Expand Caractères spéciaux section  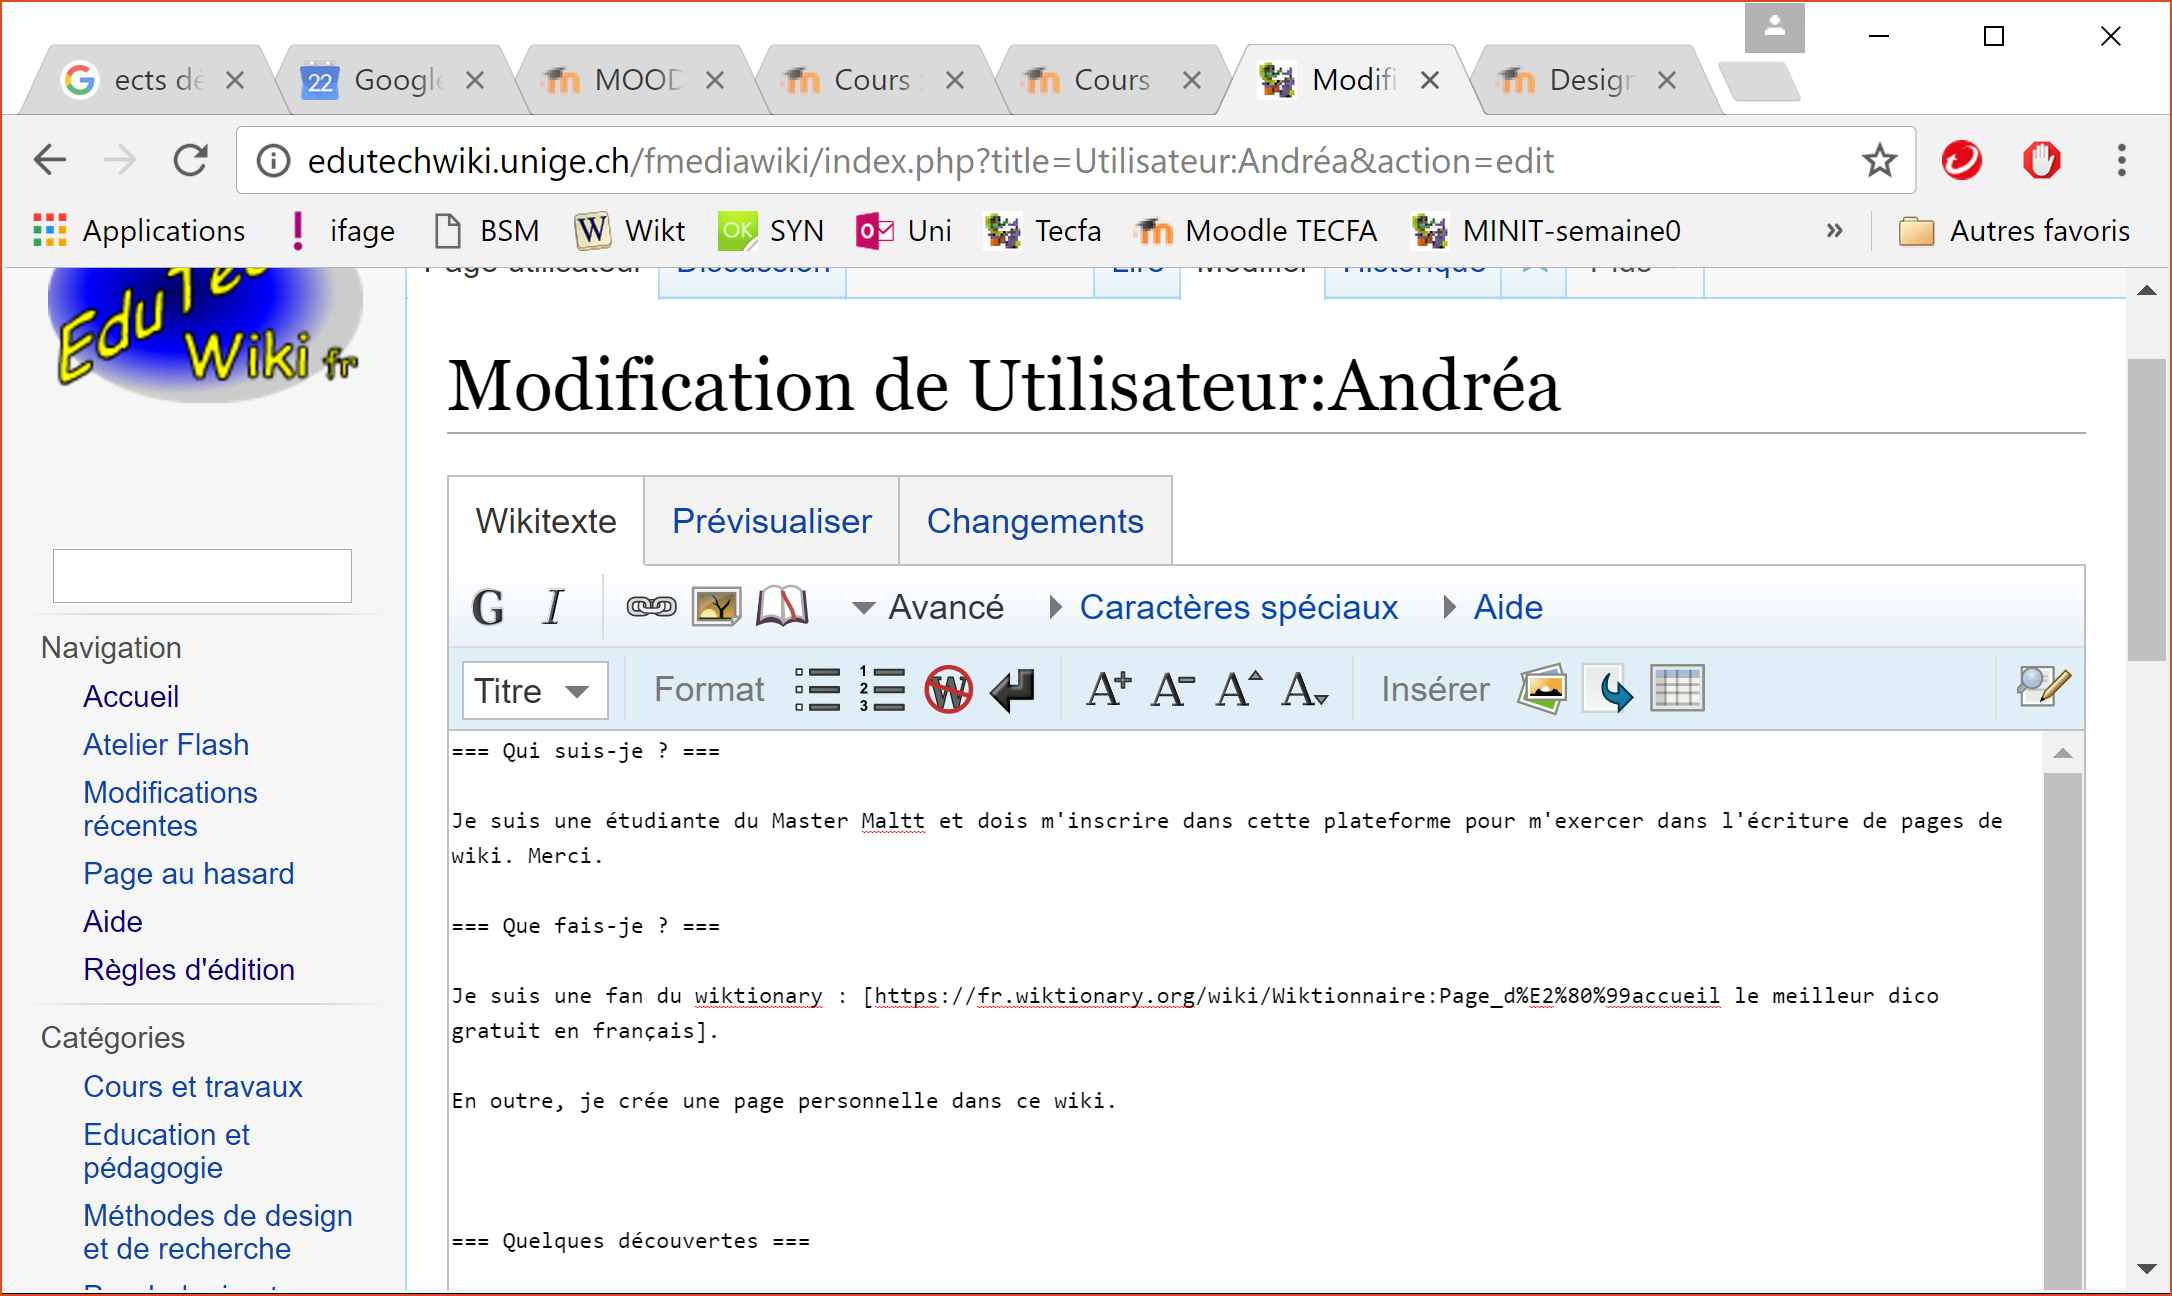(x=1223, y=607)
